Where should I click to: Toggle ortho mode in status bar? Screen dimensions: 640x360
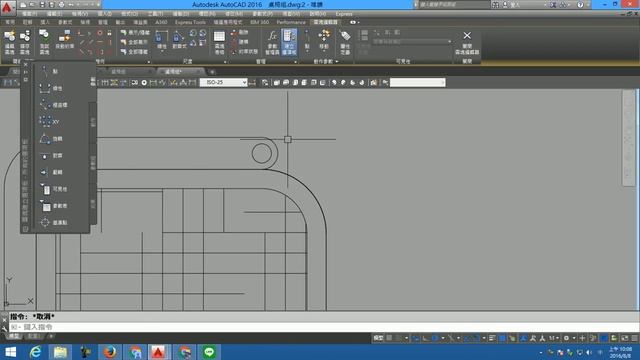coord(425,338)
